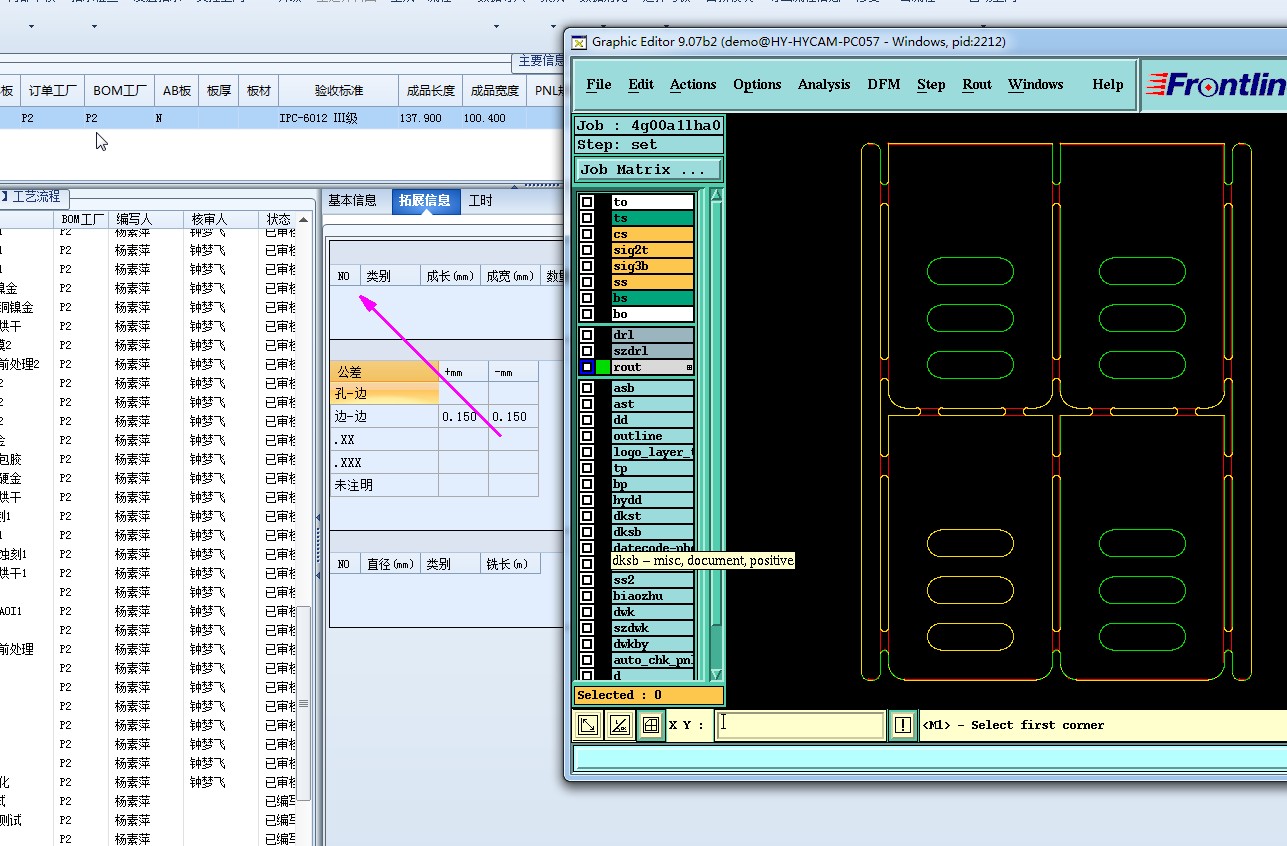
Task: Click the Frontline logo in menu bar
Action: (x=1216, y=85)
